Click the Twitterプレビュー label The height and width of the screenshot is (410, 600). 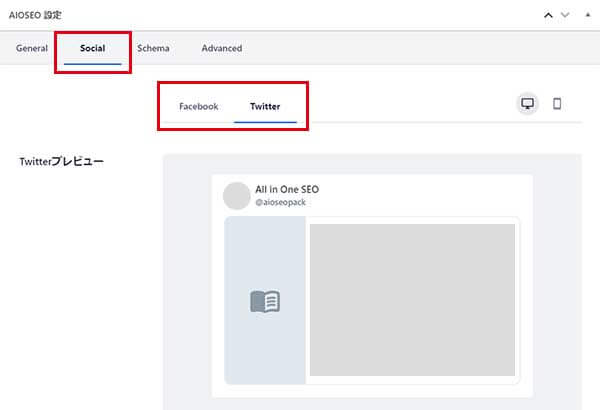pos(61,161)
